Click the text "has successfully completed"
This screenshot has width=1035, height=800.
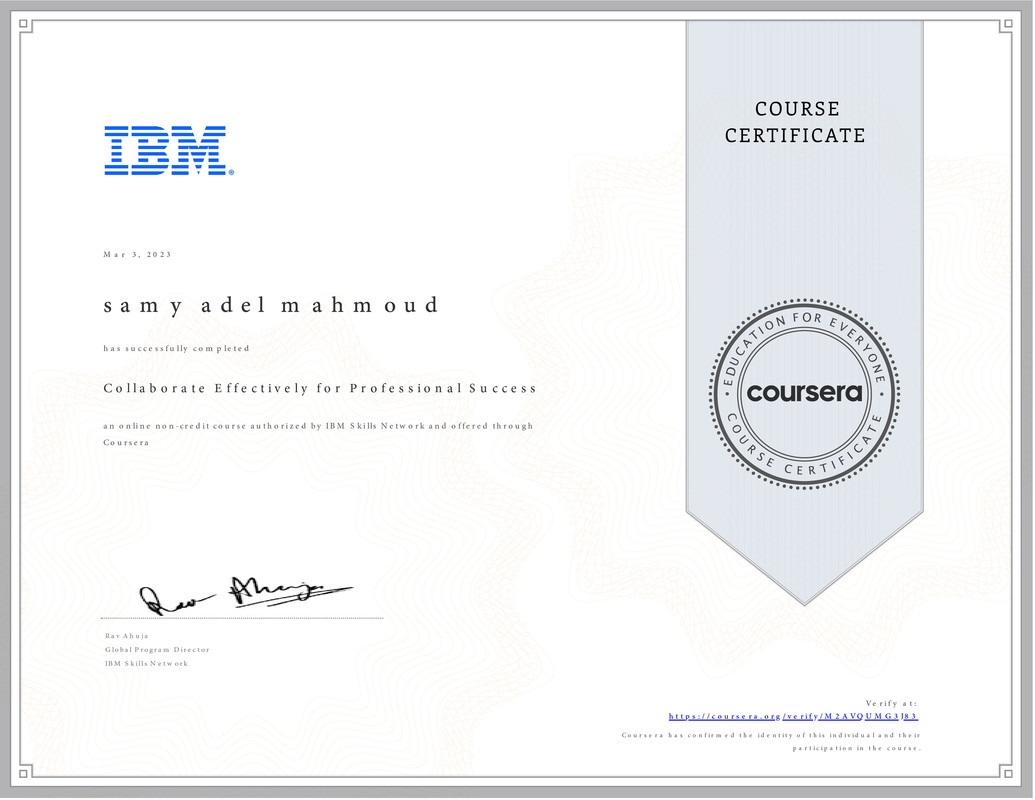[176, 349]
